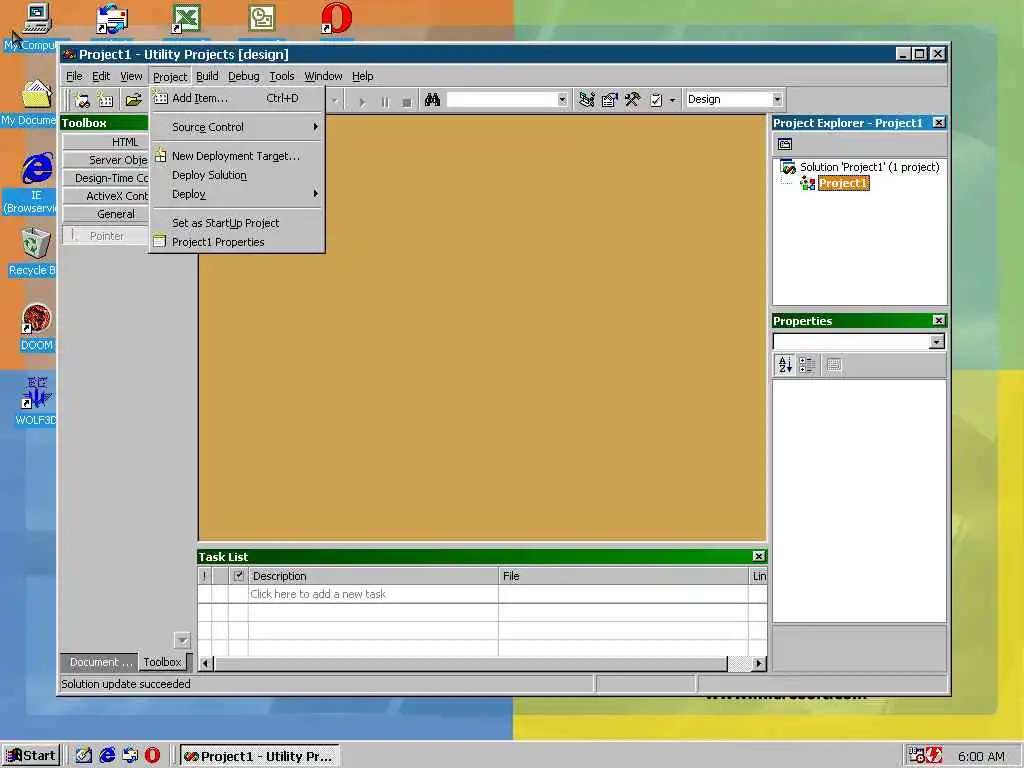Click the Start (play) debug icon
The width and height of the screenshot is (1024, 768).
(362, 102)
